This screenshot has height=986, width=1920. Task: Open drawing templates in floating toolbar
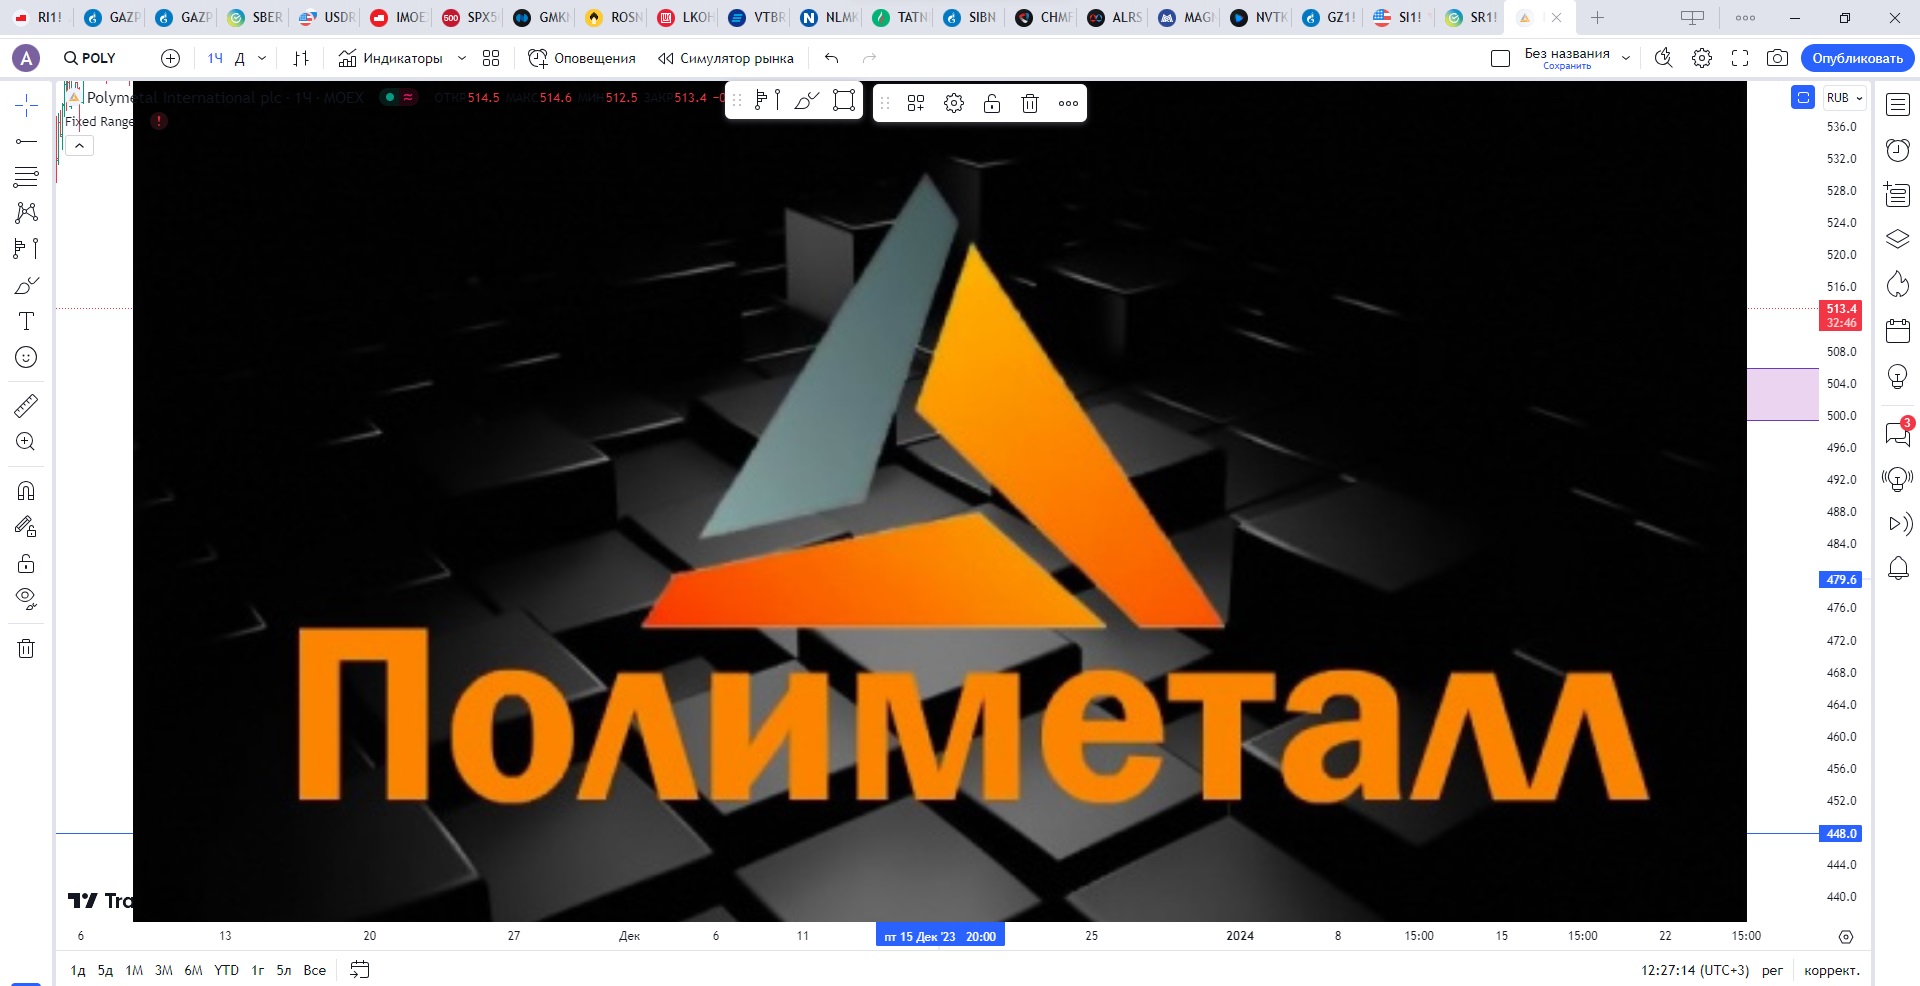coord(916,103)
